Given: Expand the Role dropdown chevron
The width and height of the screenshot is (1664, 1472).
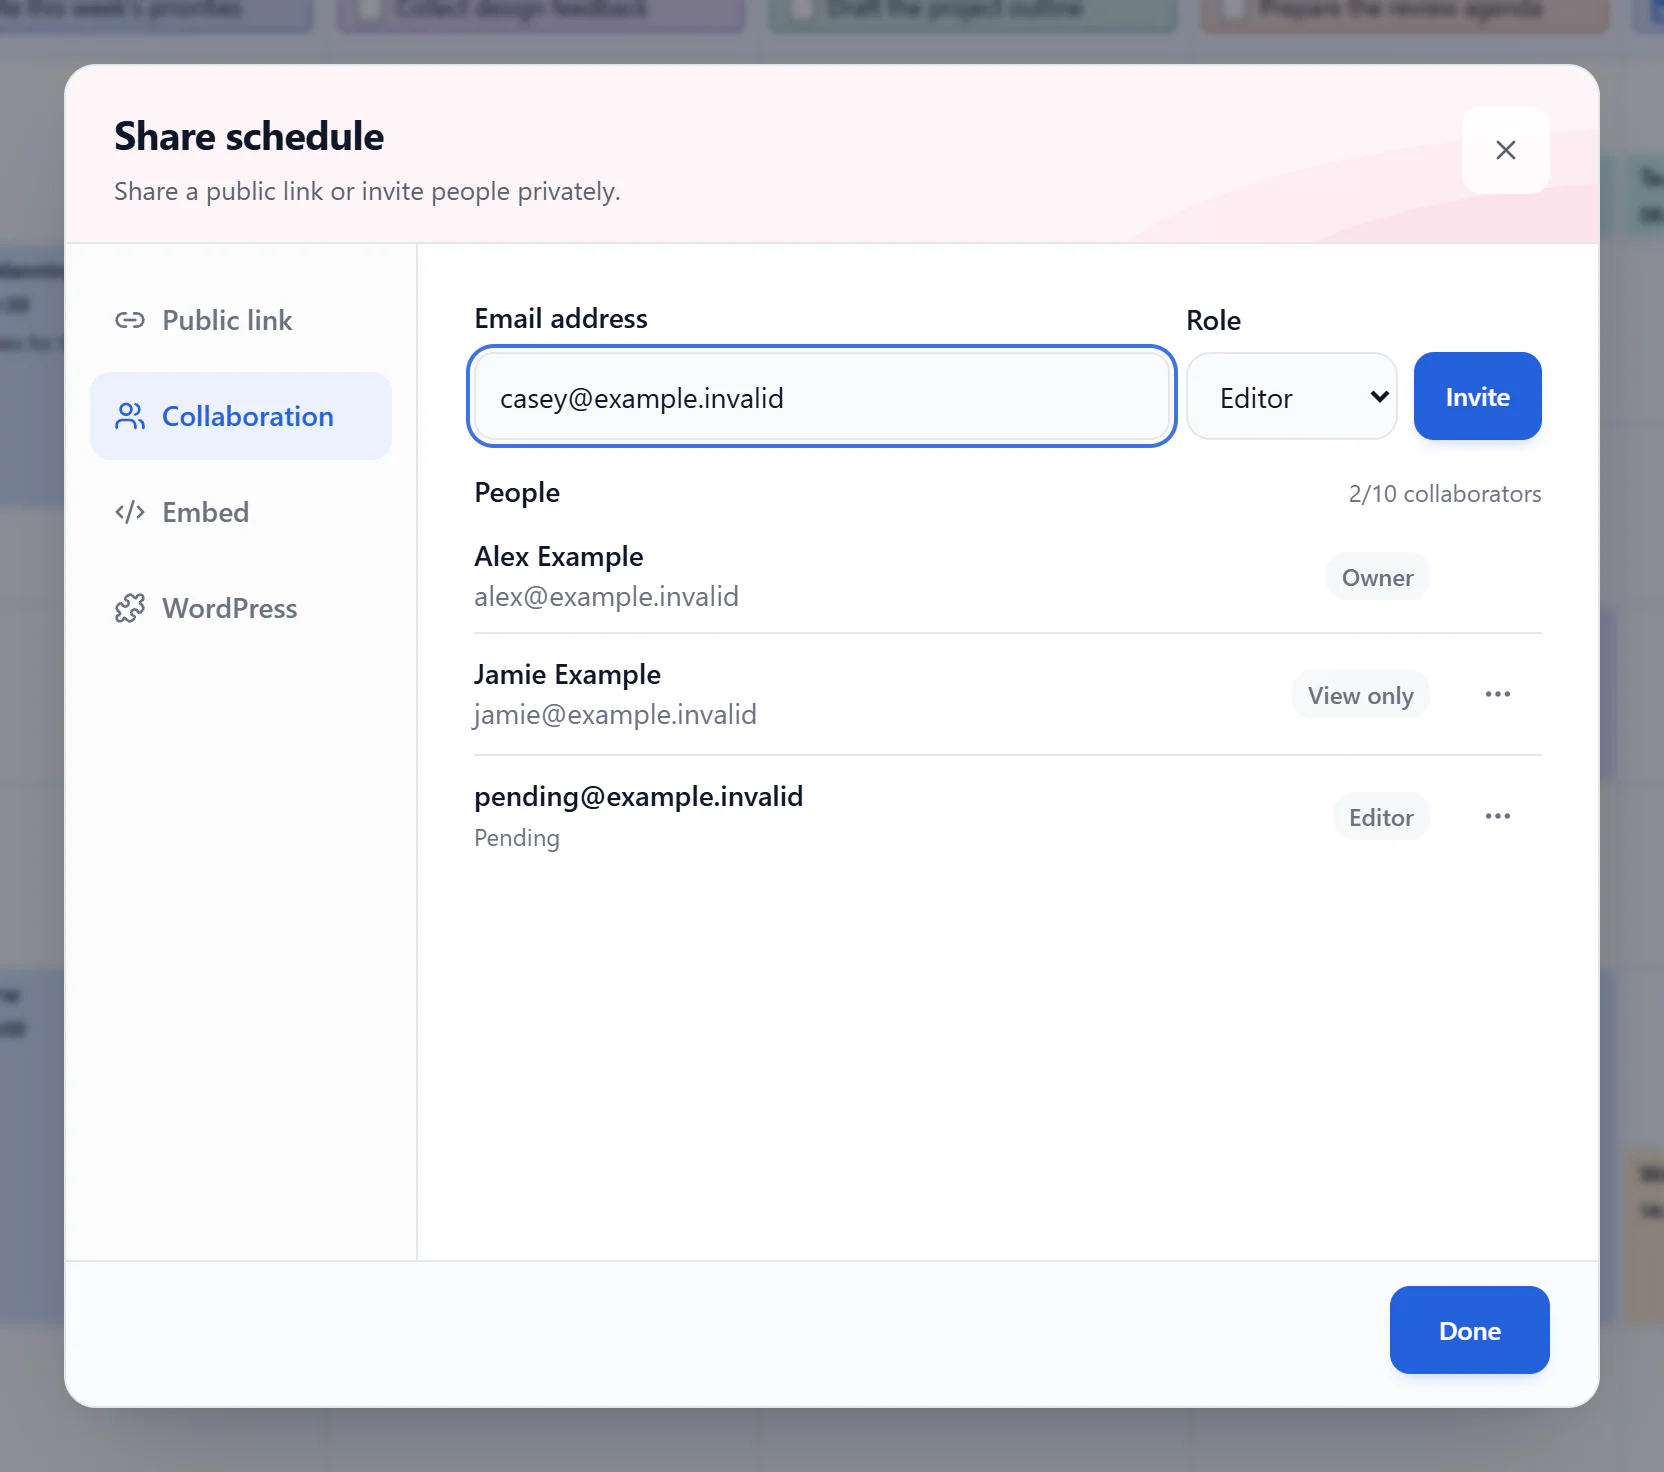Looking at the screenshot, I should (x=1379, y=397).
